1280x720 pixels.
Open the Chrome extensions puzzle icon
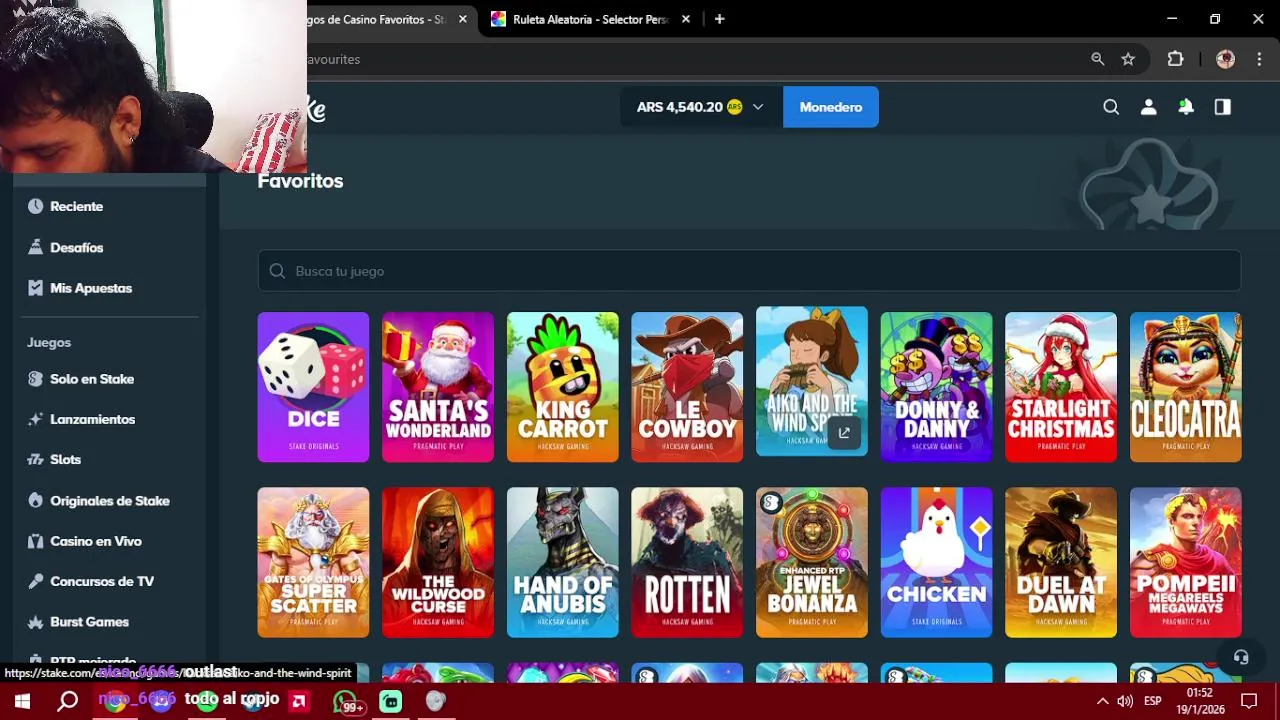(1175, 59)
